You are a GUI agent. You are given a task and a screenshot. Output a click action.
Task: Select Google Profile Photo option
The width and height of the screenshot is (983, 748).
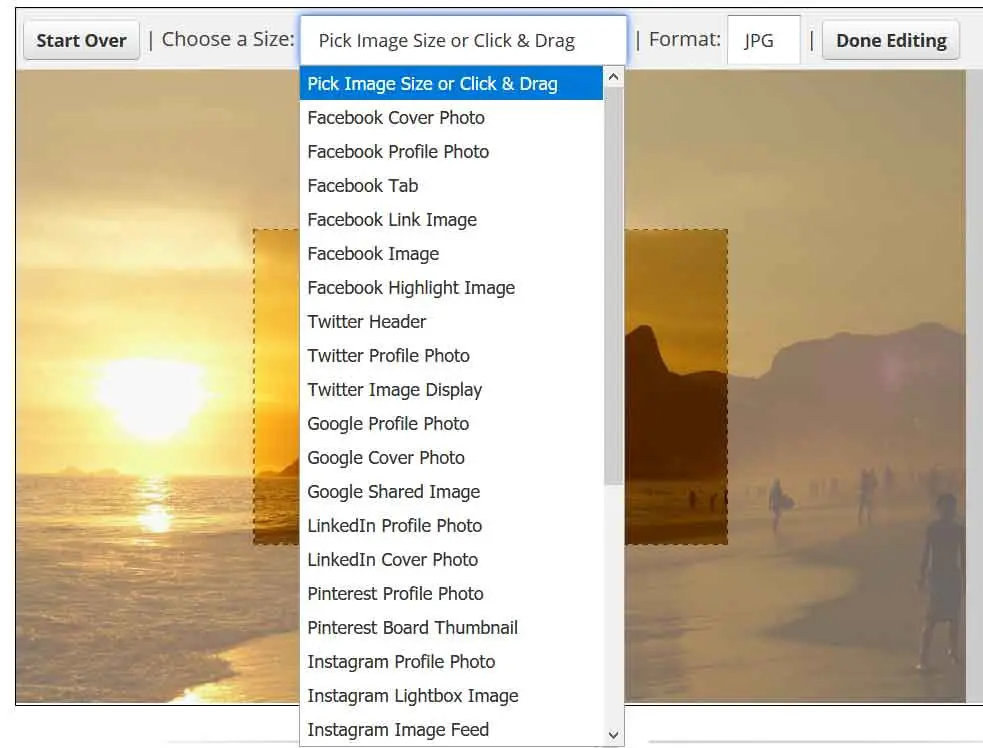(451, 423)
